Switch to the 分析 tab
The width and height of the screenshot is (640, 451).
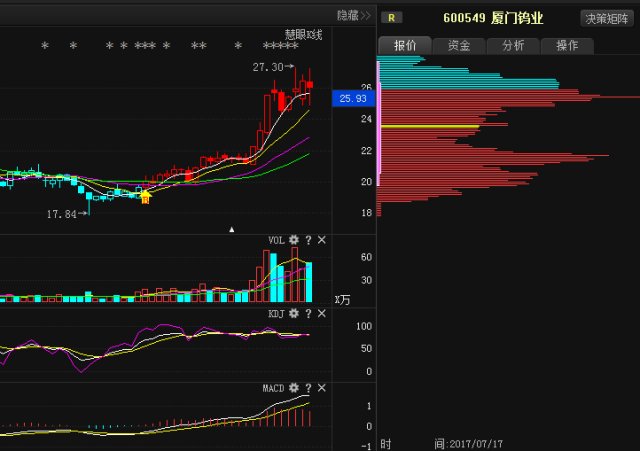[x=513, y=45]
